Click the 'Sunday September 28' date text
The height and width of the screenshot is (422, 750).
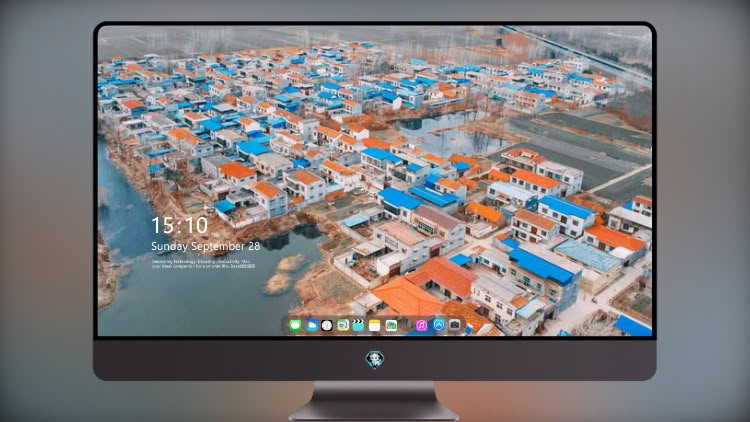point(206,246)
